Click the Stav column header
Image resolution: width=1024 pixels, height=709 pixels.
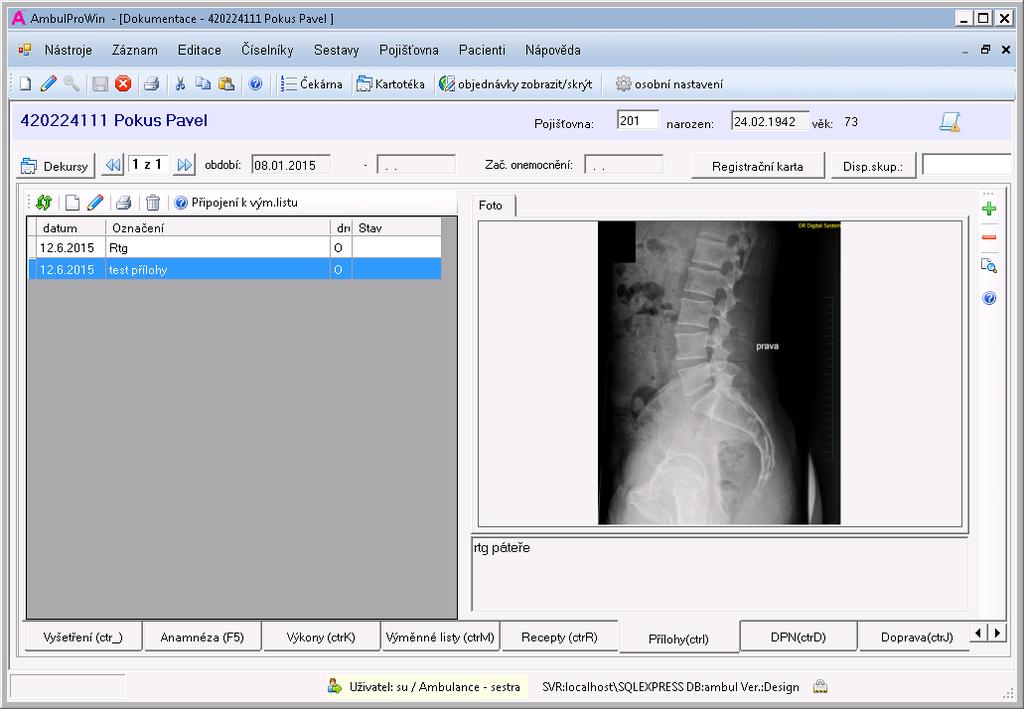[396, 228]
